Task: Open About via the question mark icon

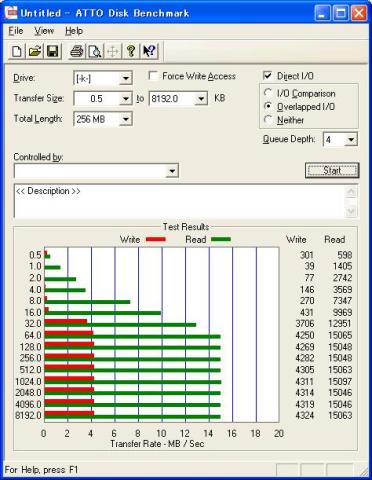Action: tap(131, 51)
